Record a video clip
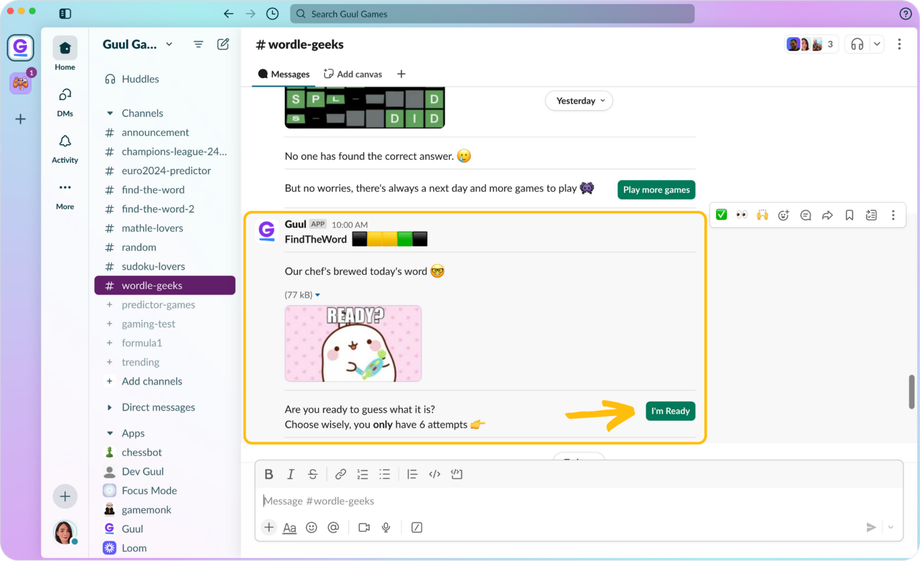Image resolution: width=920 pixels, height=562 pixels. tap(364, 527)
